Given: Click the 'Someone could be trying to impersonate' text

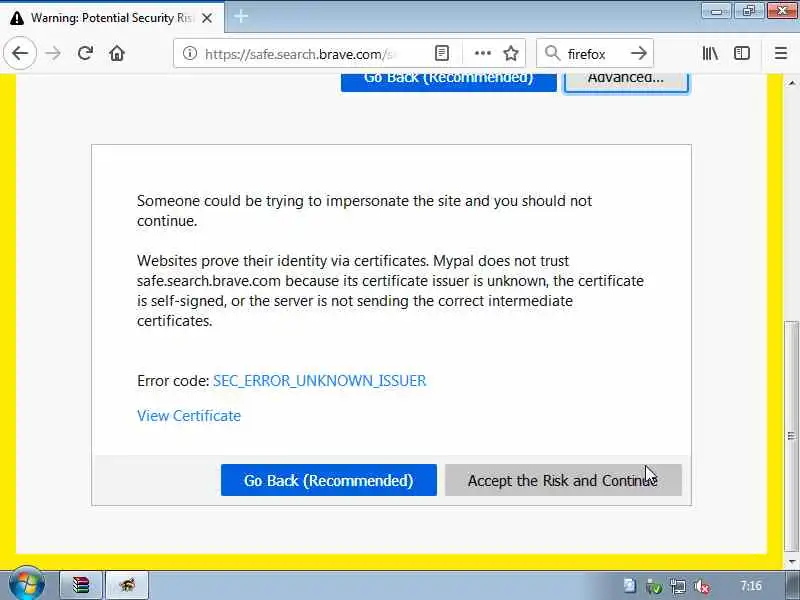Looking at the screenshot, I should pyautogui.click(x=364, y=211).
